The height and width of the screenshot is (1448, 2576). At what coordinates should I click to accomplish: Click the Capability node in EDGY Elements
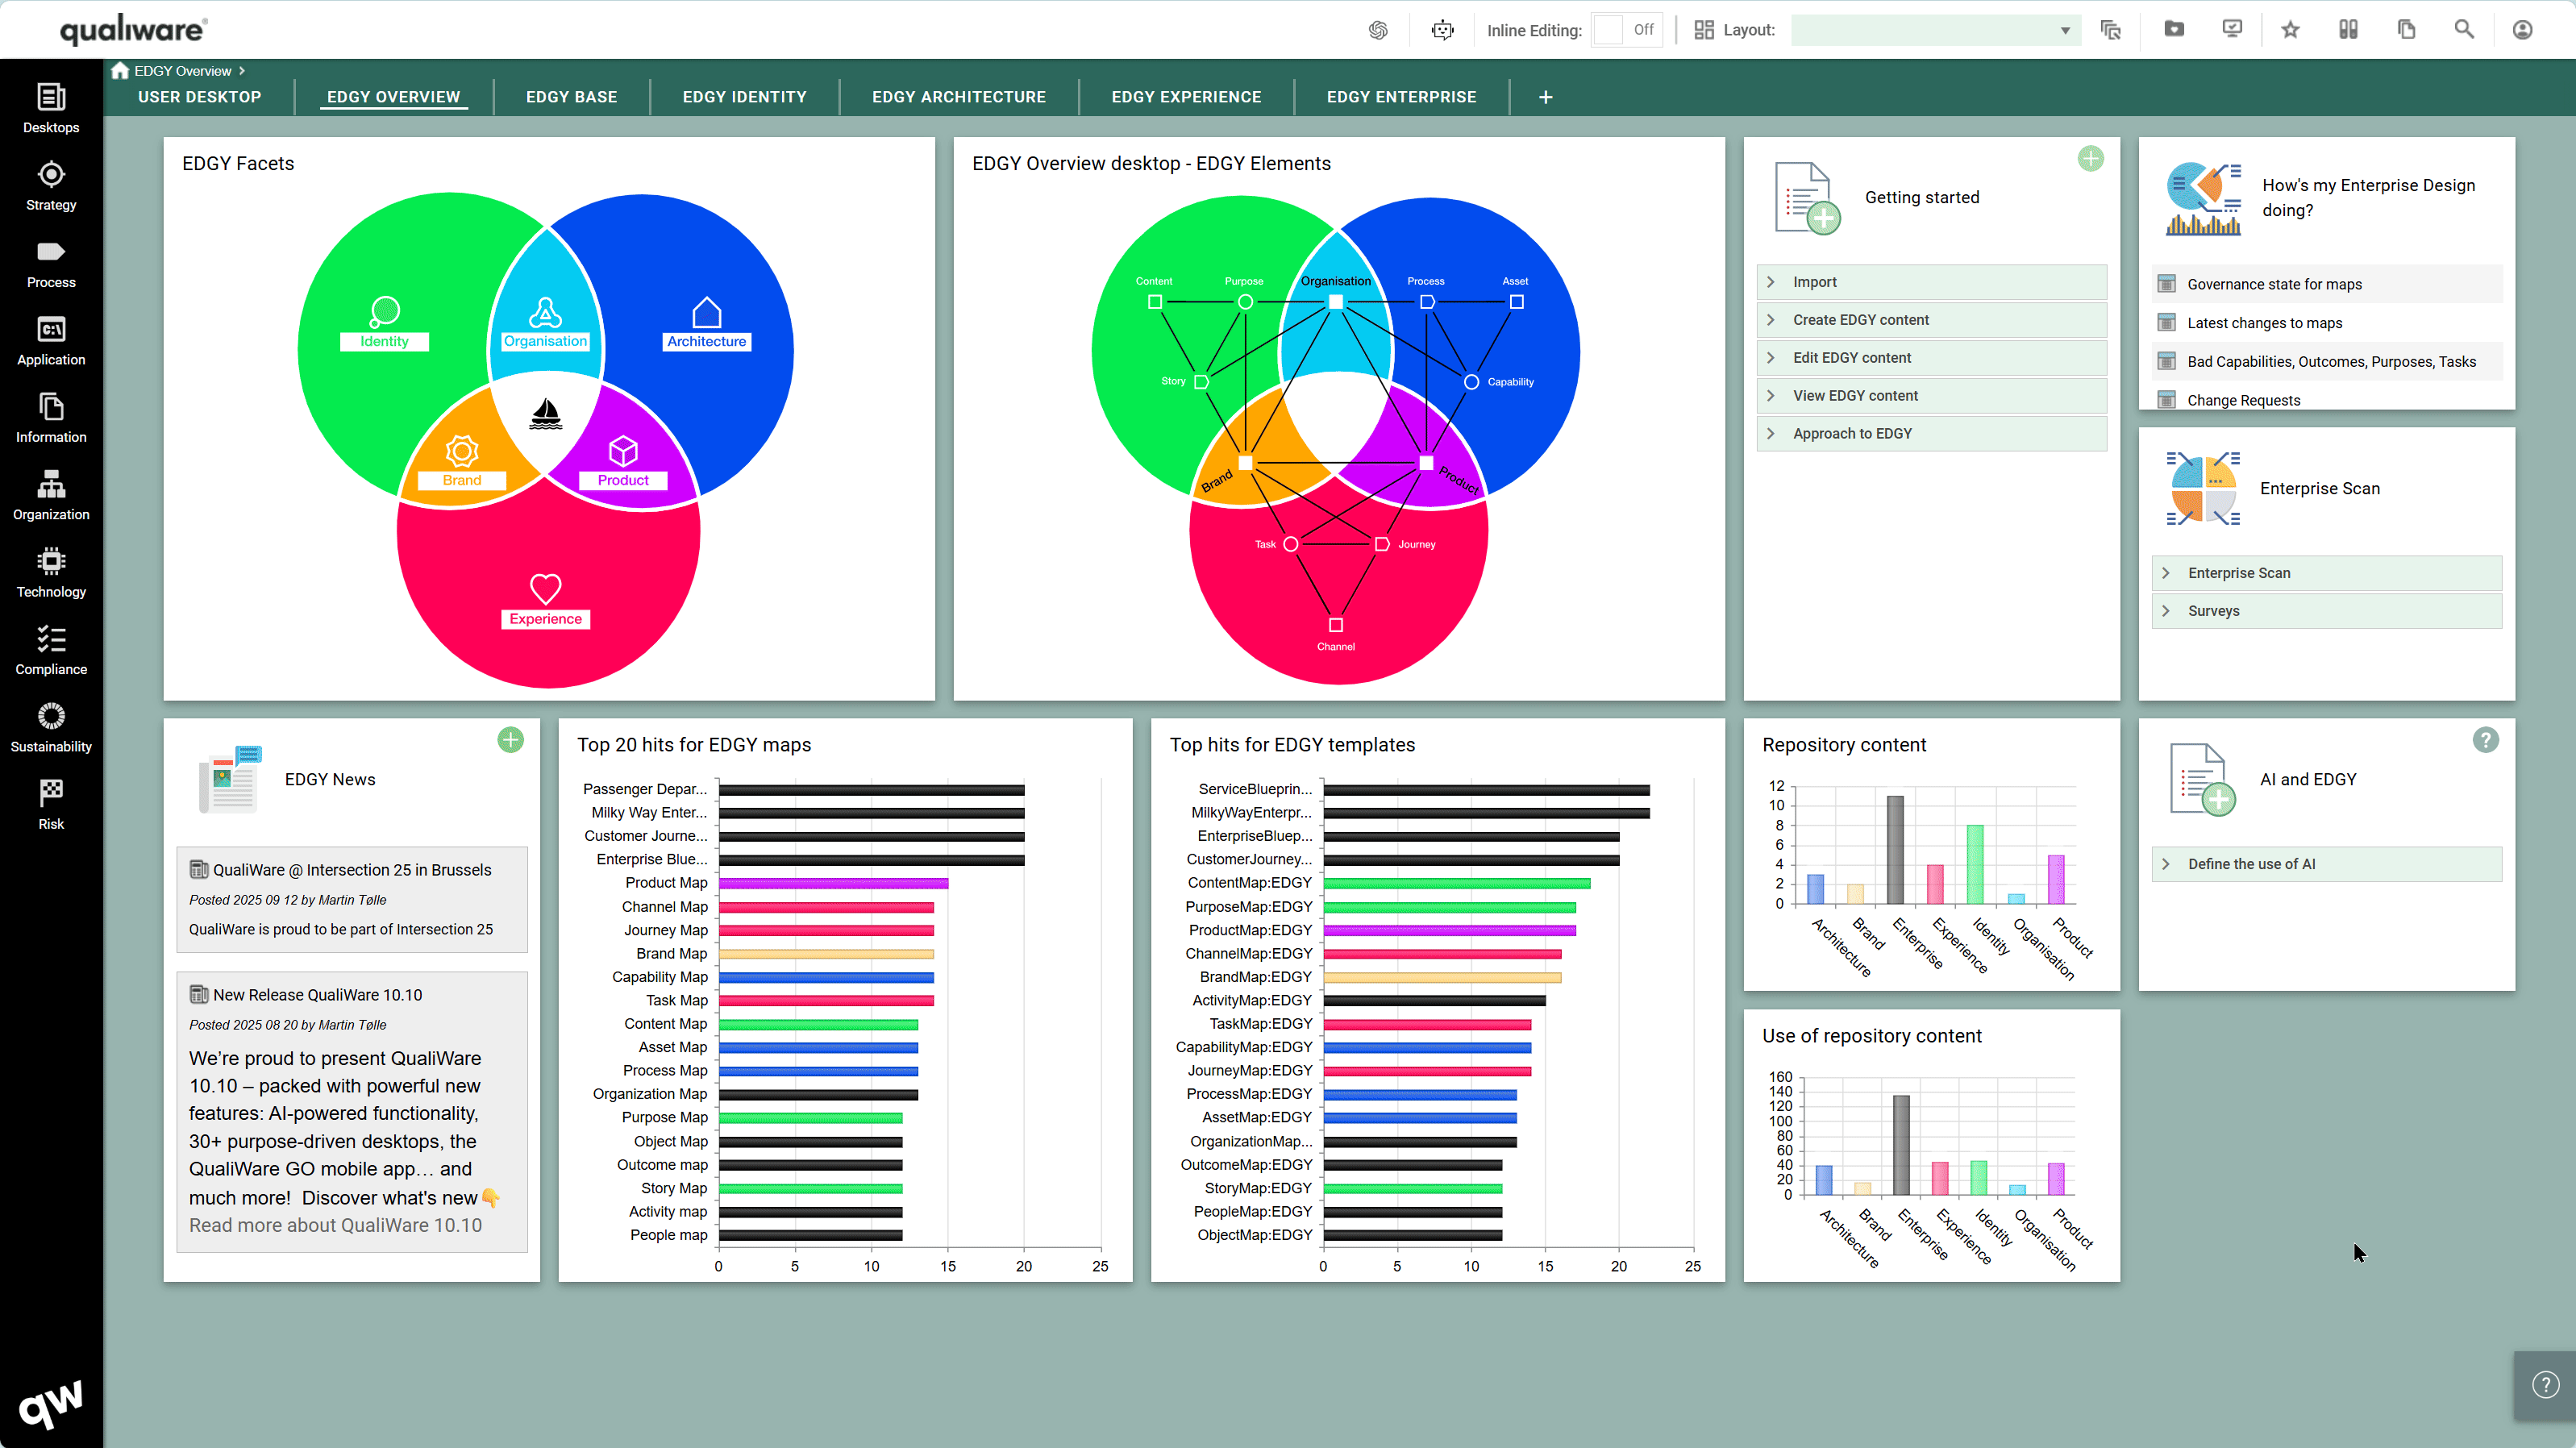click(x=1471, y=382)
